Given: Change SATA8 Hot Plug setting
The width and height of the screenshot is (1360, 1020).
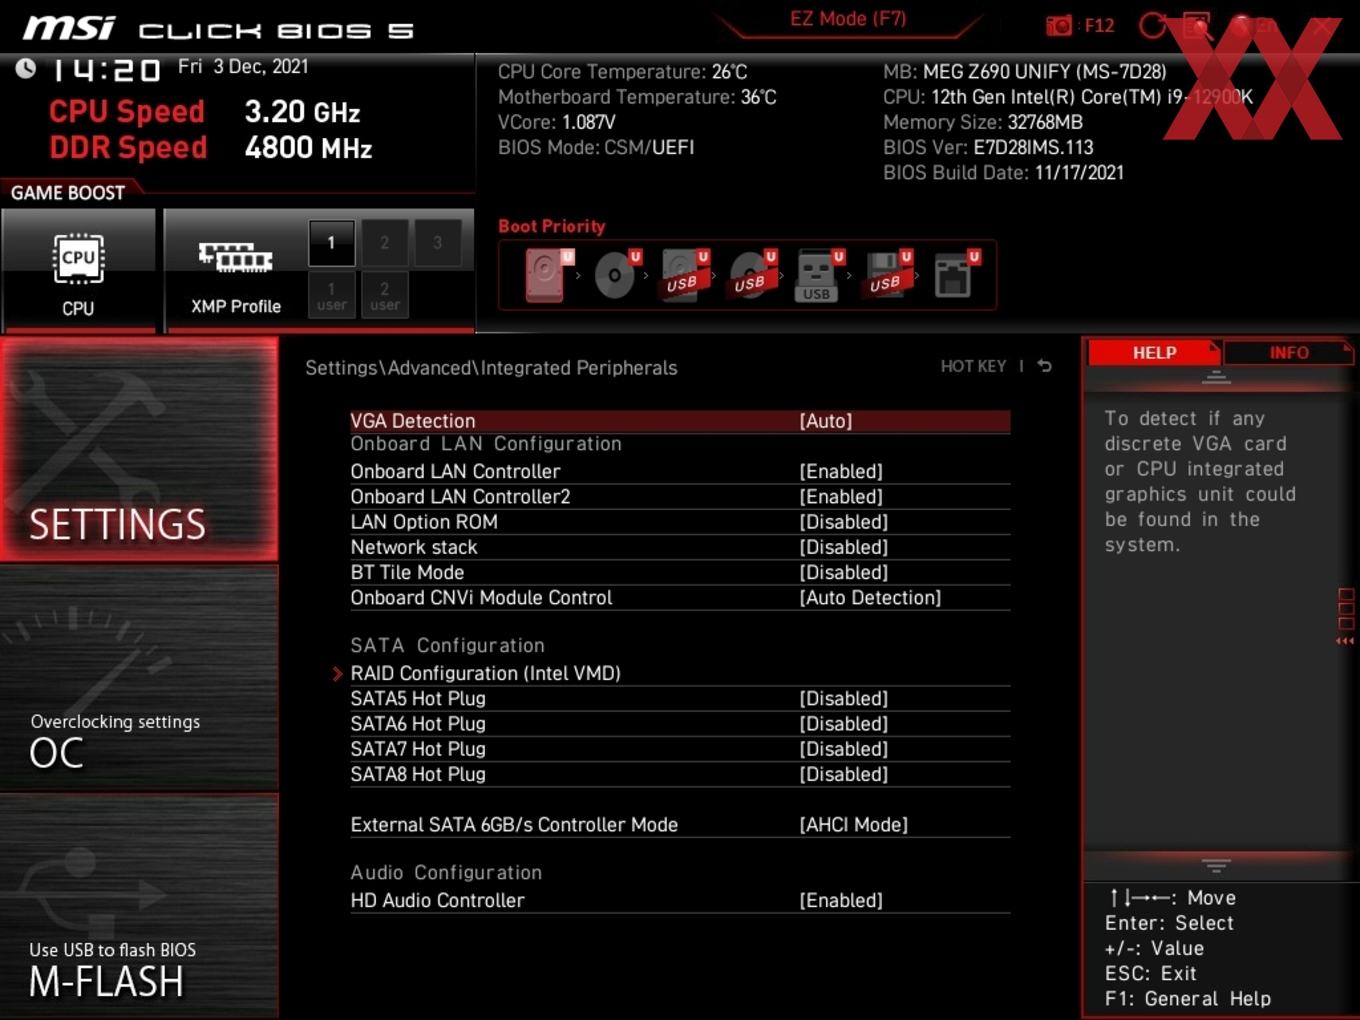Looking at the screenshot, I should click(x=680, y=774).
